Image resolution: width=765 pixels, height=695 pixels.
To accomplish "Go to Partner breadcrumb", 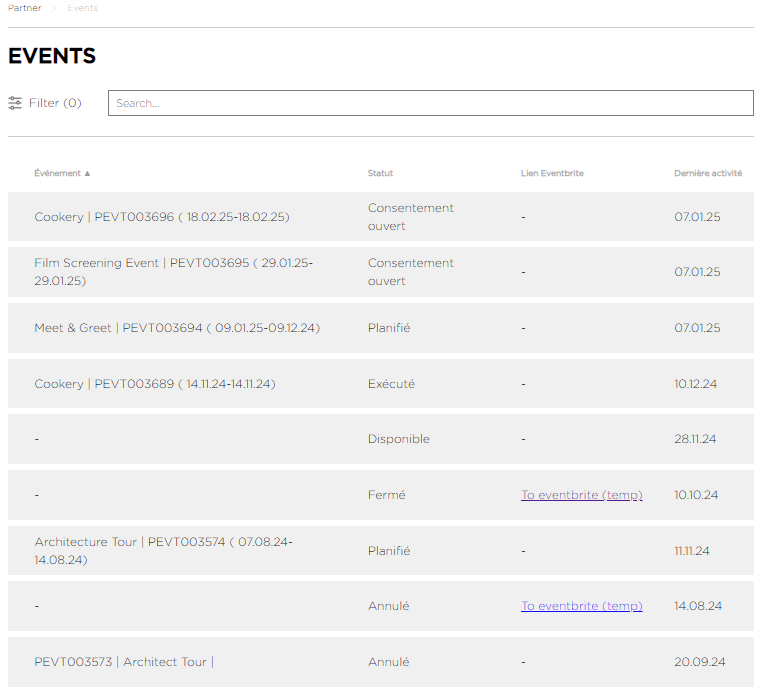I will [24, 8].
